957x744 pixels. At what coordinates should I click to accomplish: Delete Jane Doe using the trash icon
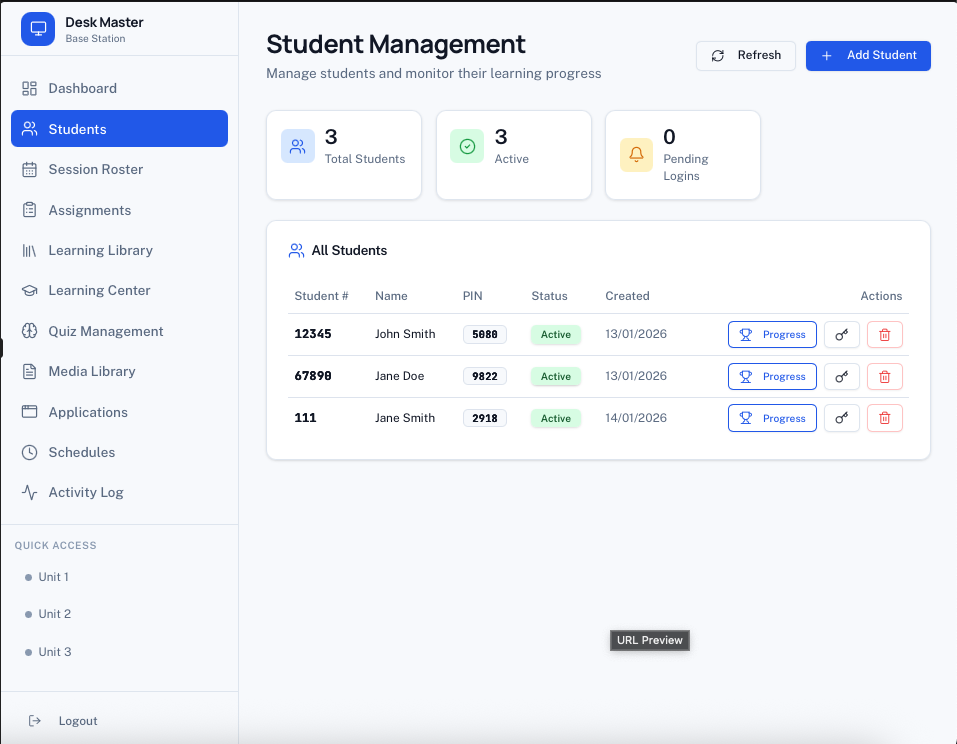pyautogui.click(x=884, y=376)
